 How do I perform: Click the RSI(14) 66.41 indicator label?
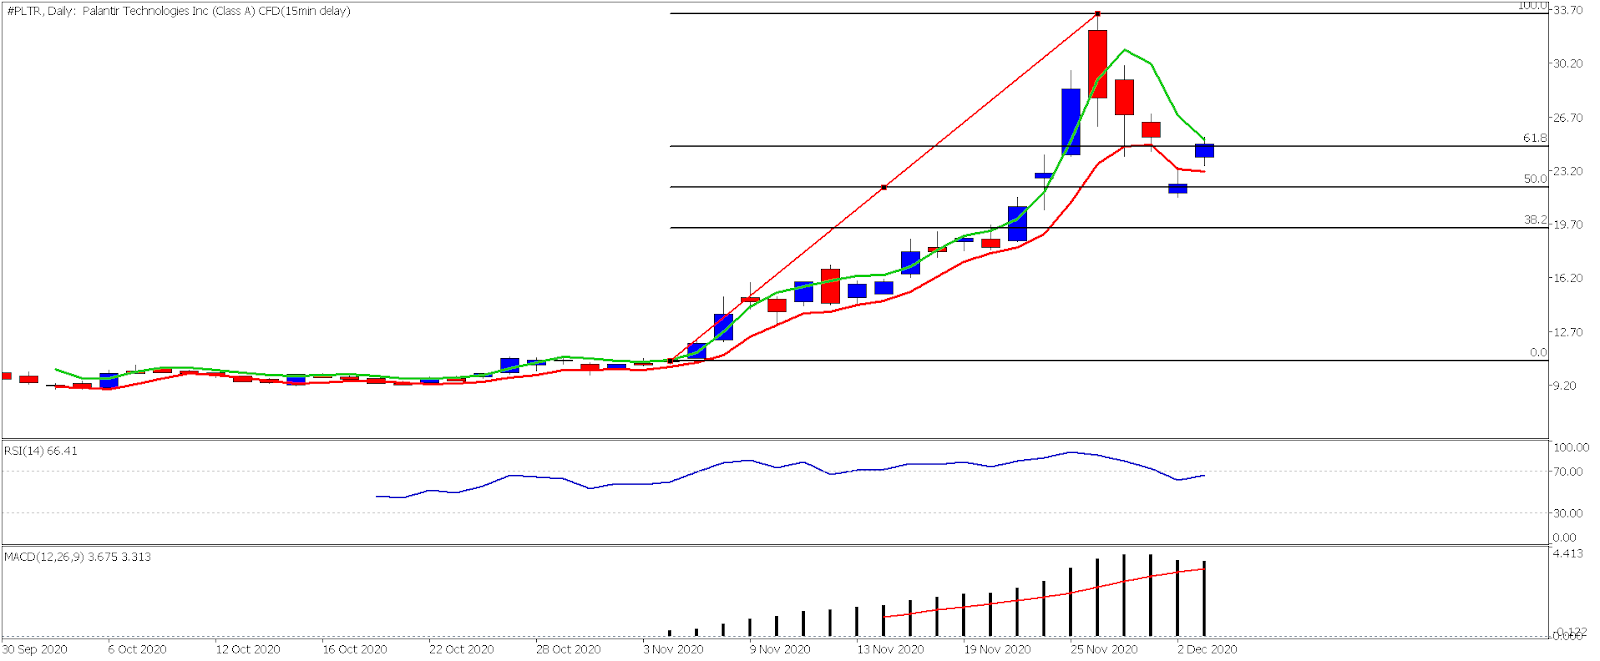click(41, 451)
